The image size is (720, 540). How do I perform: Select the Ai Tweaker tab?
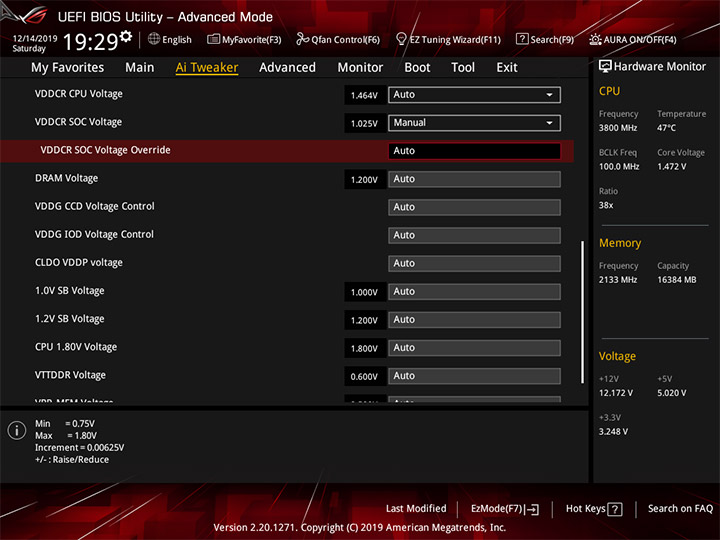pyautogui.click(x=207, y=68)
